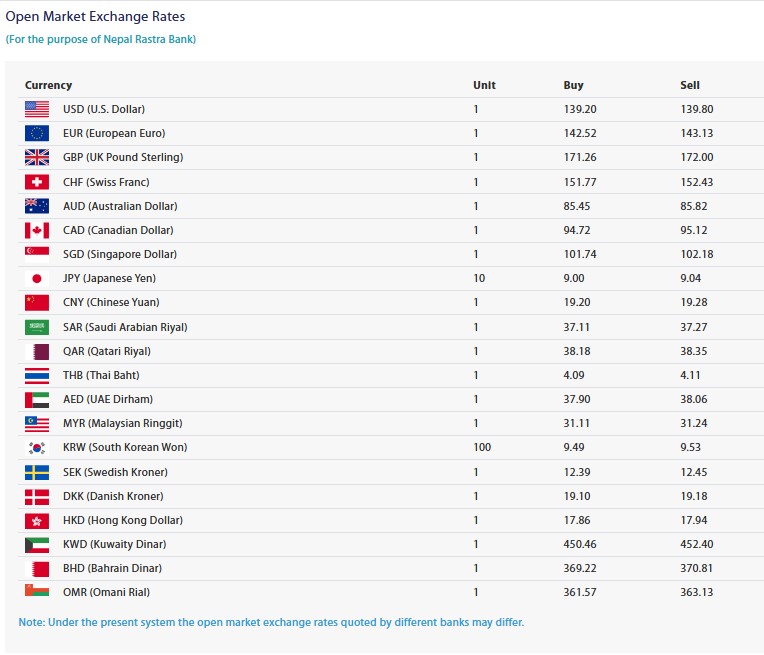This screenshot has height=655, width=764.
Task: Click the GBP sell rate 172.00
Action: pos(696,157)
